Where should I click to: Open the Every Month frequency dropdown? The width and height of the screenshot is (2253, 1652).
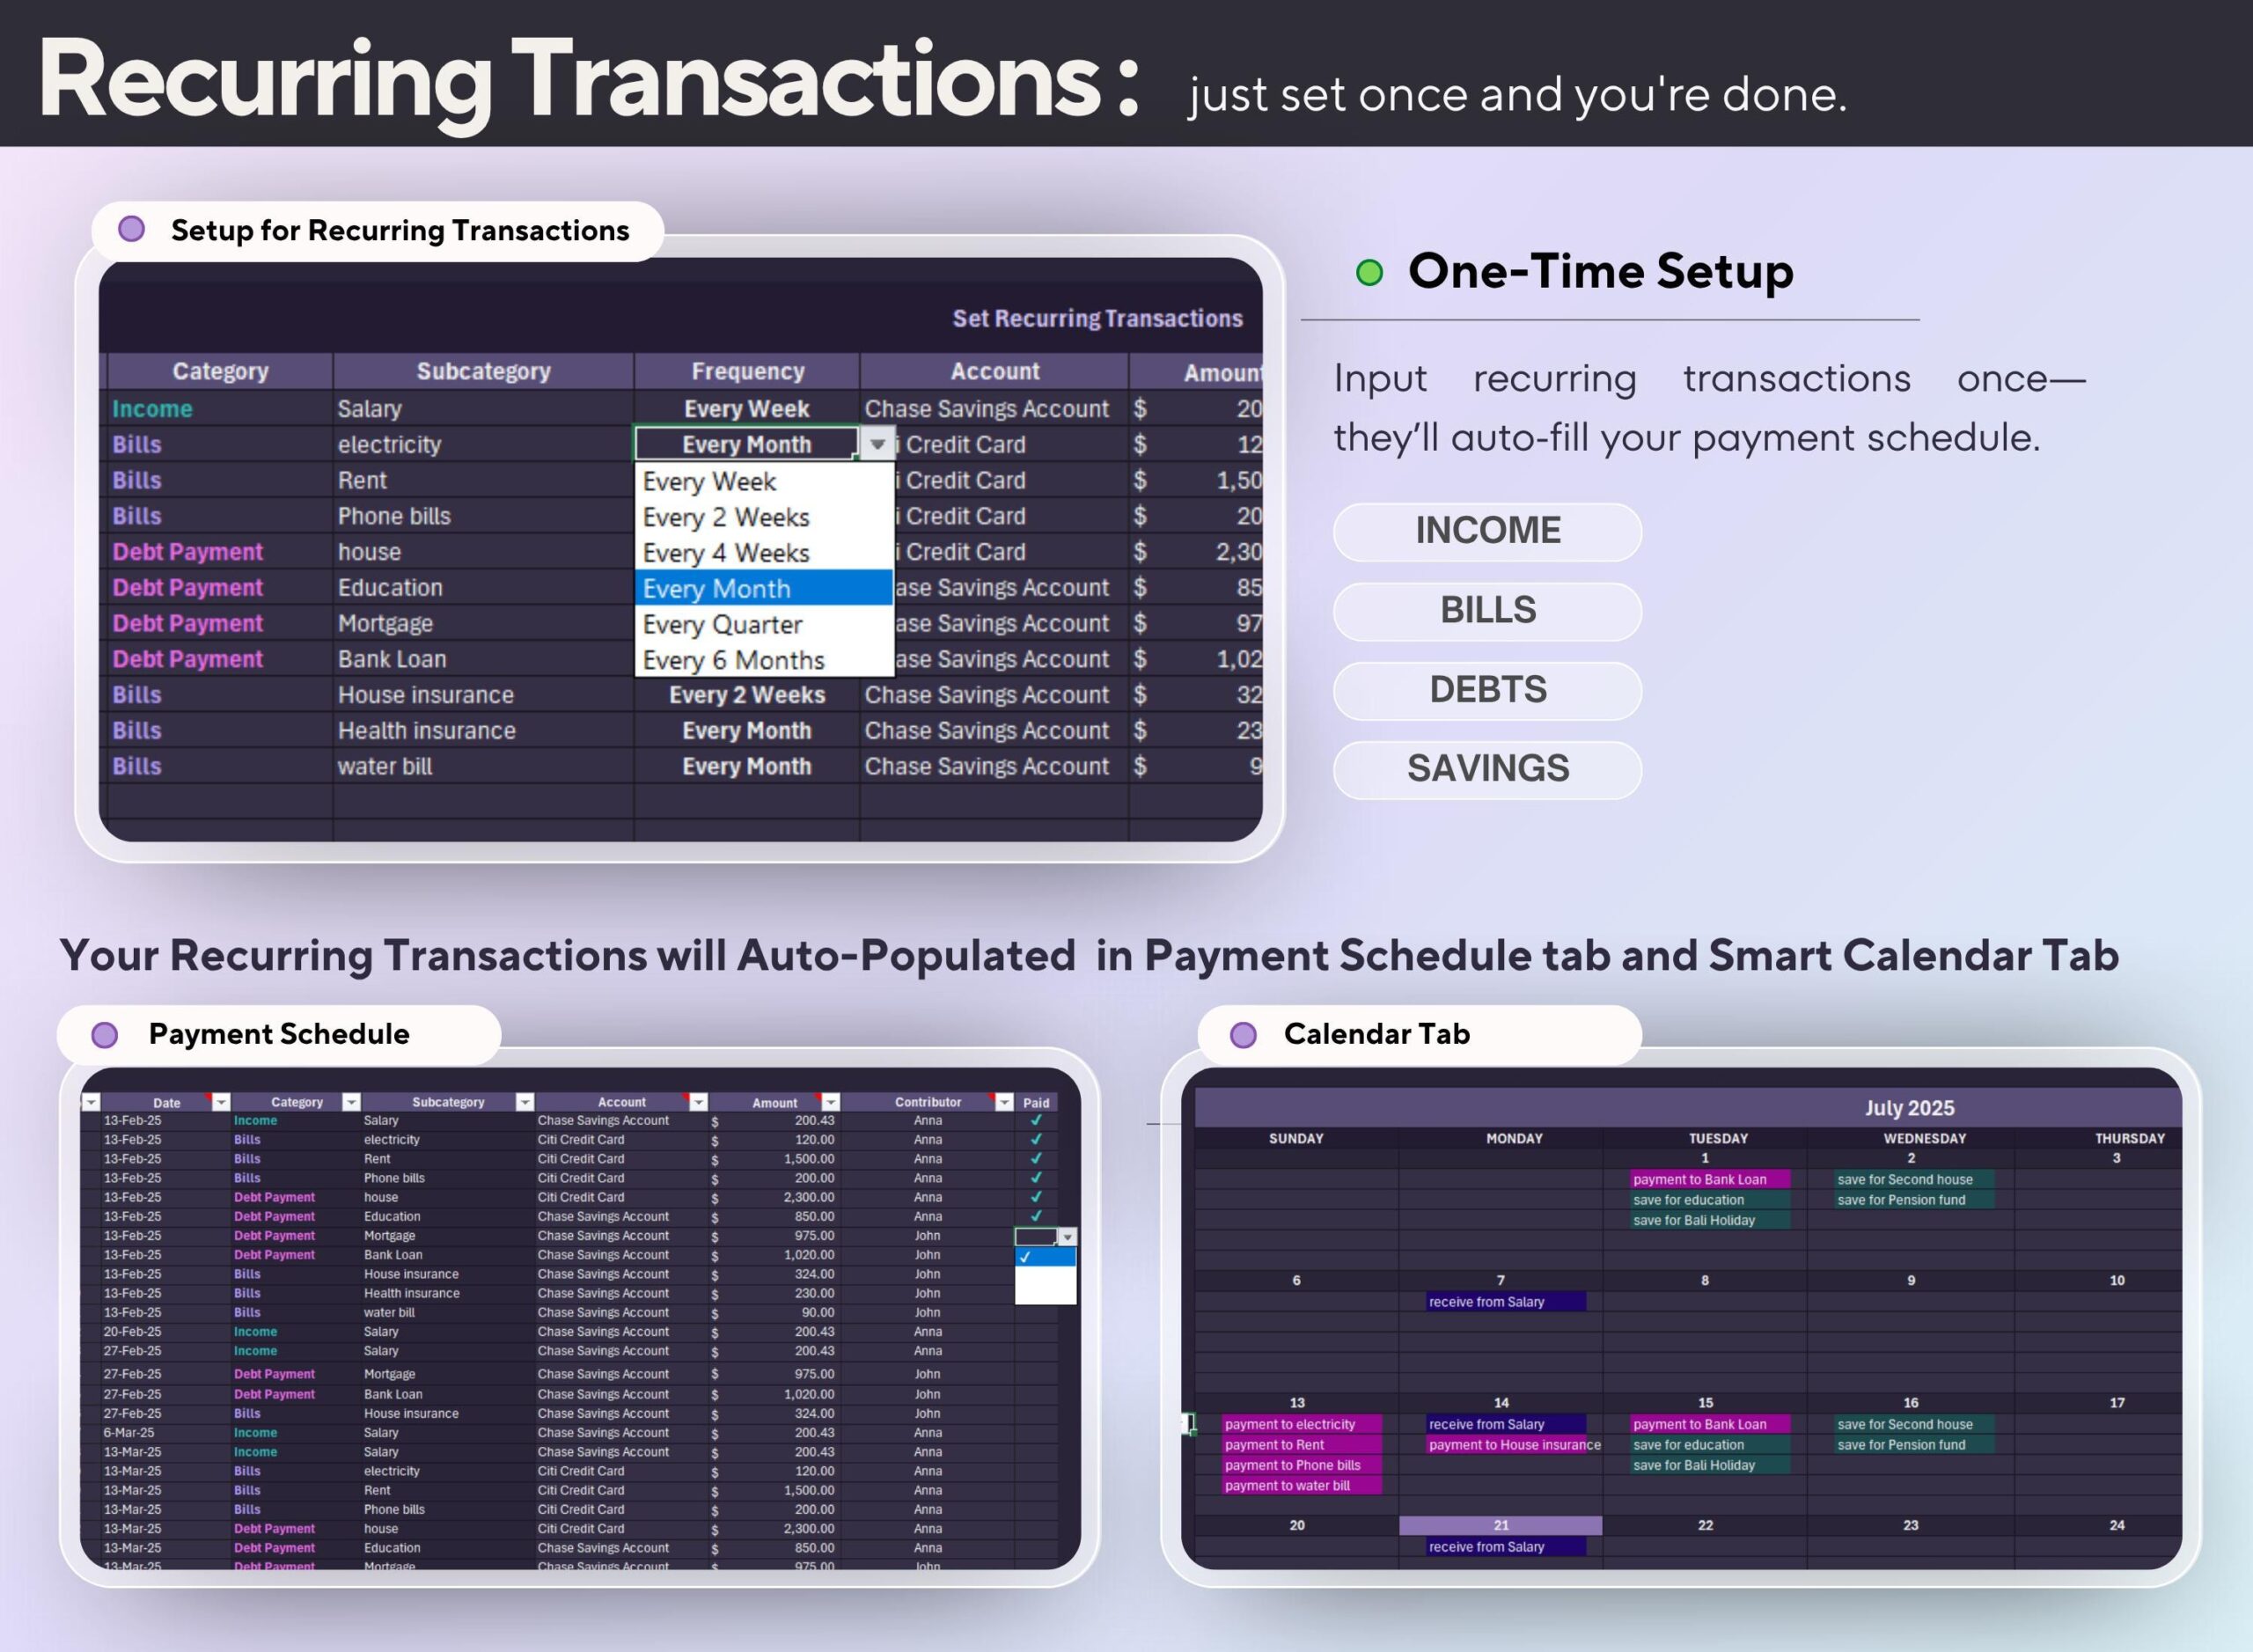coord(877,444)
